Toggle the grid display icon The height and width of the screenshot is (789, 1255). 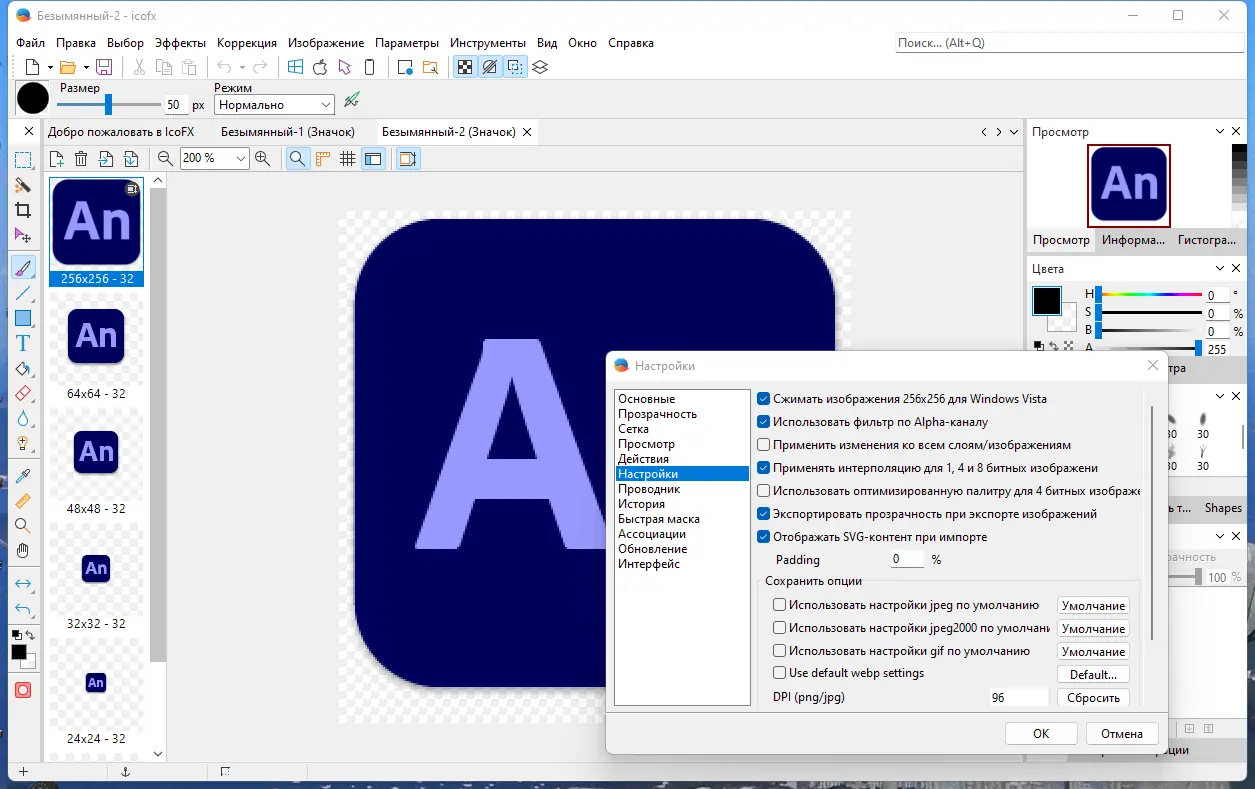coord(347,158)
